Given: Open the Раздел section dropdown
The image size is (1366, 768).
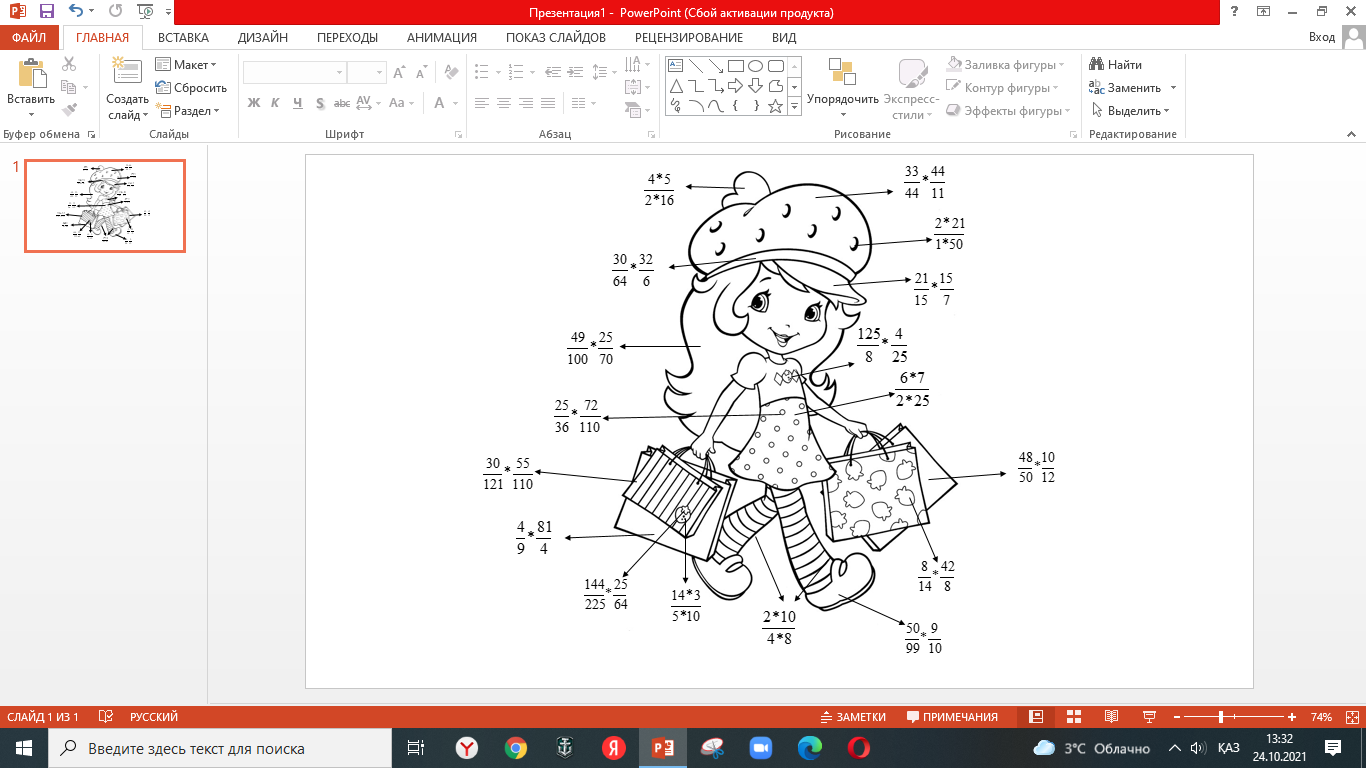Looking at the screenshot, I should pos(188,111).
